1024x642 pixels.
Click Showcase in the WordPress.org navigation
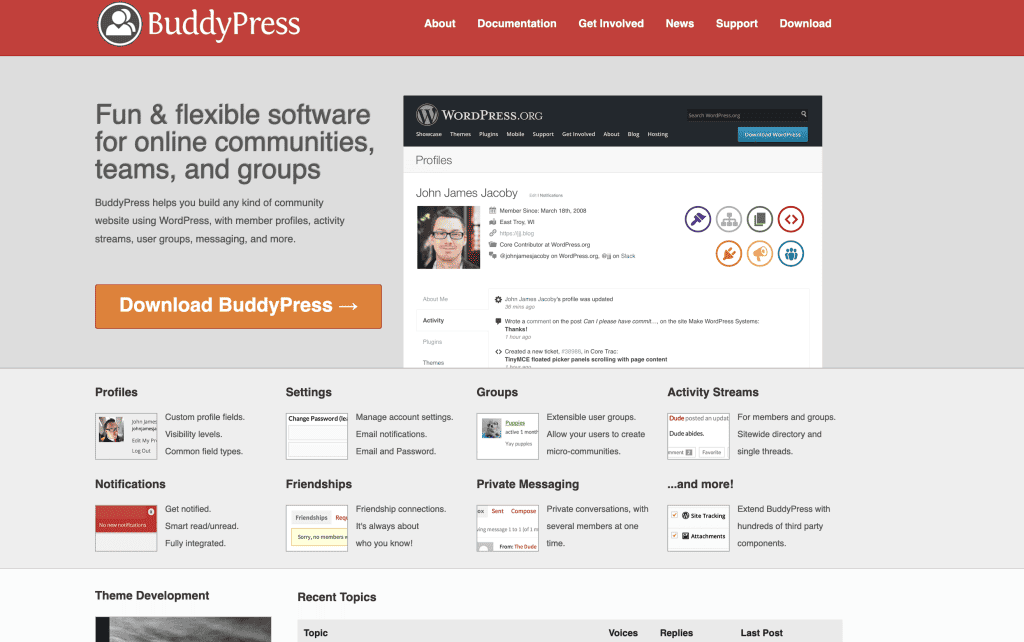pos(428,133)
